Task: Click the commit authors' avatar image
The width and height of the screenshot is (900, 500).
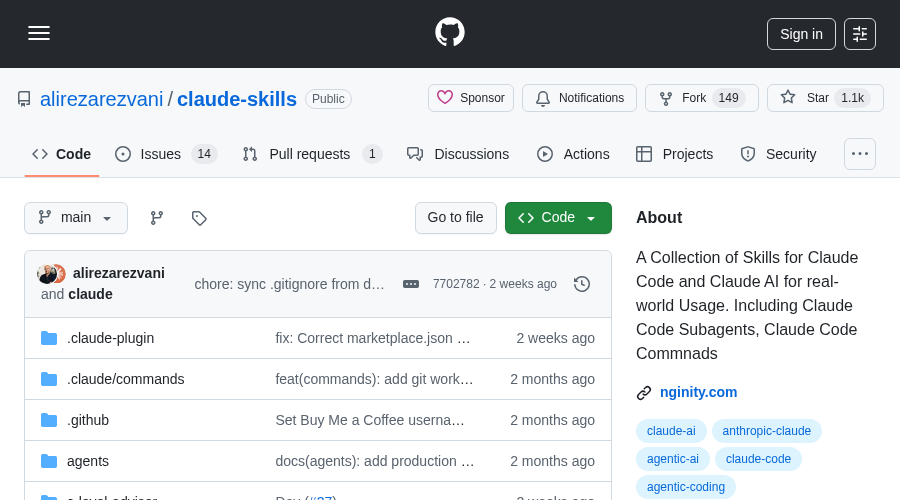Action: pos(51,274)
